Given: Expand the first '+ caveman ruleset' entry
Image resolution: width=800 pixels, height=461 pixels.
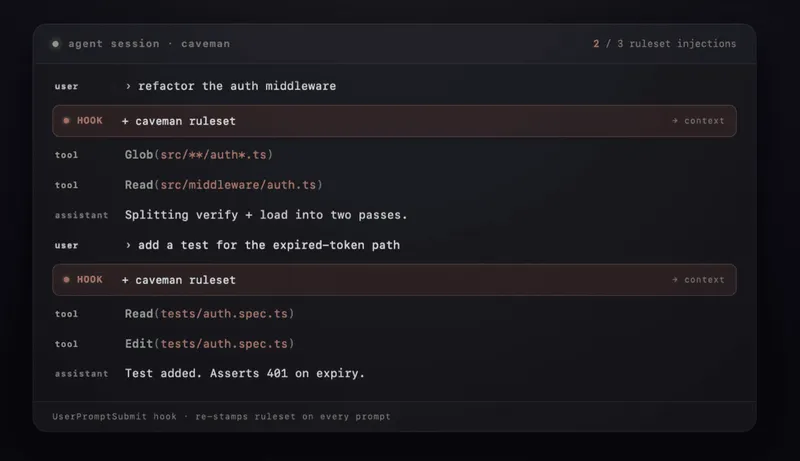Looking at the screenshot, I should [x=178, y=121].
